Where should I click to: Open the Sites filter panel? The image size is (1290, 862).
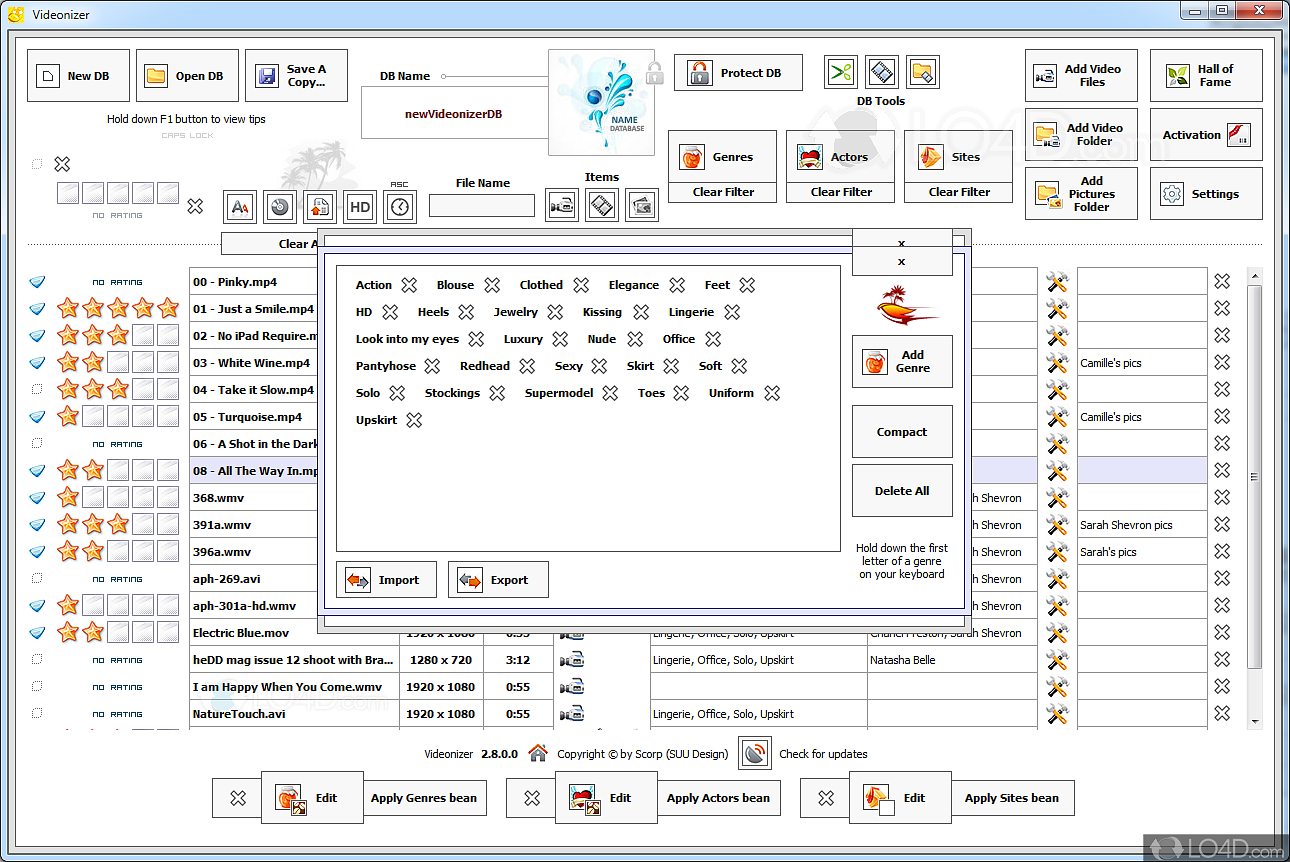pos(958,157)
